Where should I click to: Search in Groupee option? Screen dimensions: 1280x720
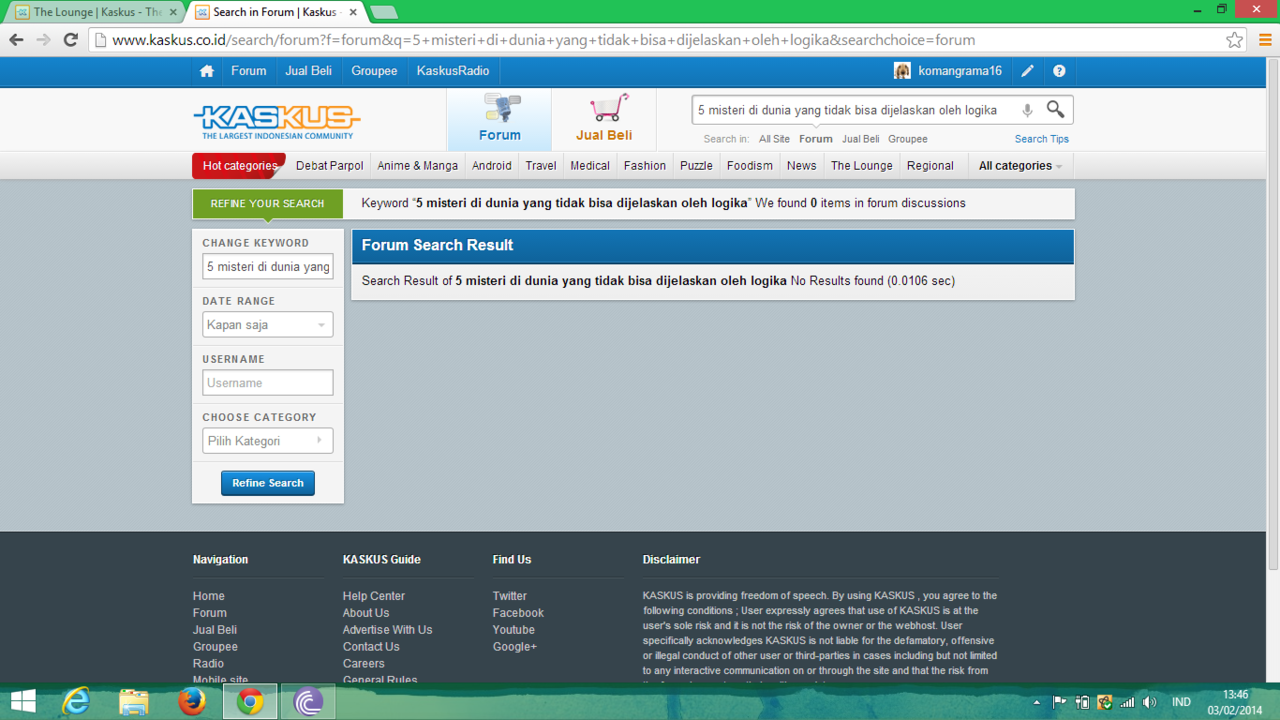pyautogui.click(x=907, y=139)
